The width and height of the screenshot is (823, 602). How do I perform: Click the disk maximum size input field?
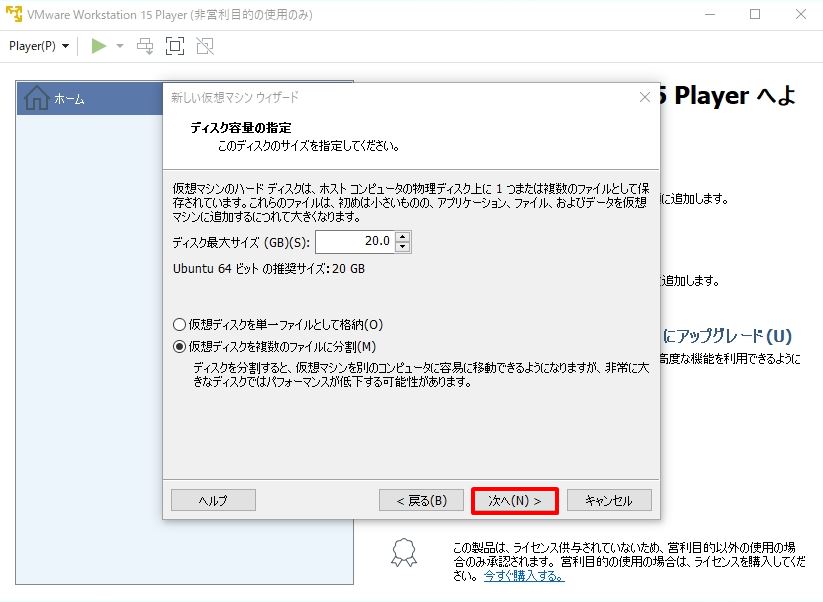coord(355,241)
